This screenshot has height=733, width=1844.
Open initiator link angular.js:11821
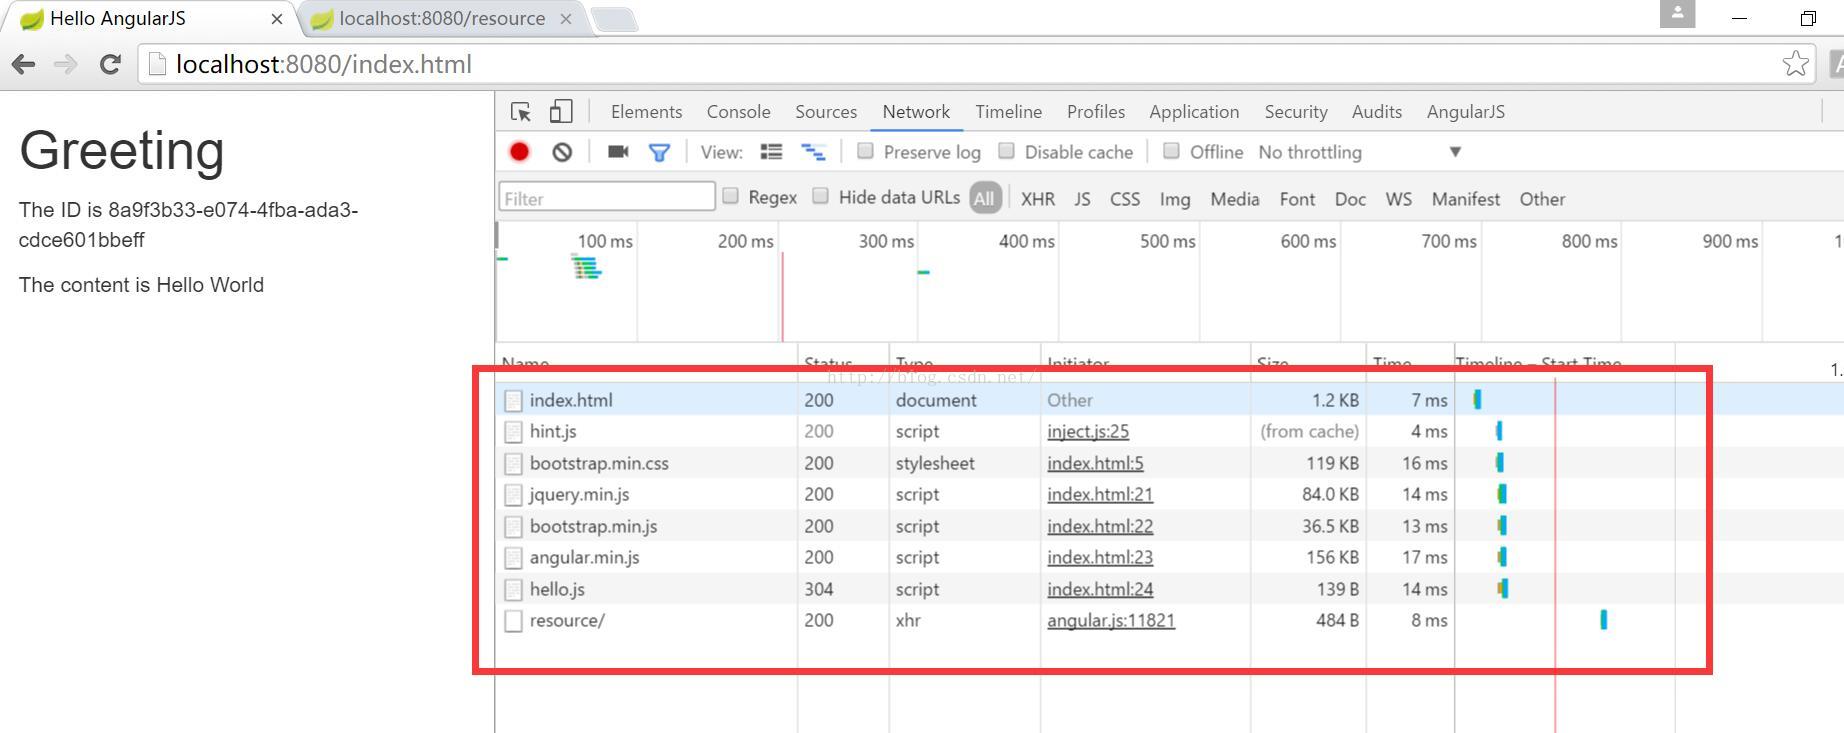pyautogui.click(x=1111, y=621)
